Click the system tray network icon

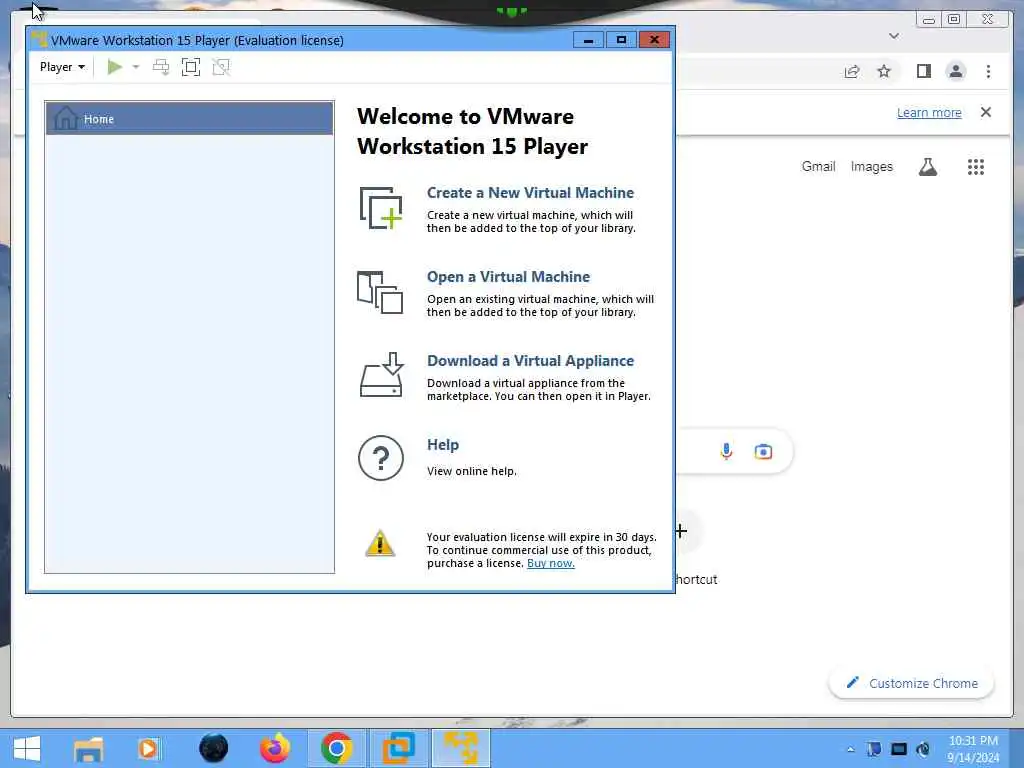899,749
